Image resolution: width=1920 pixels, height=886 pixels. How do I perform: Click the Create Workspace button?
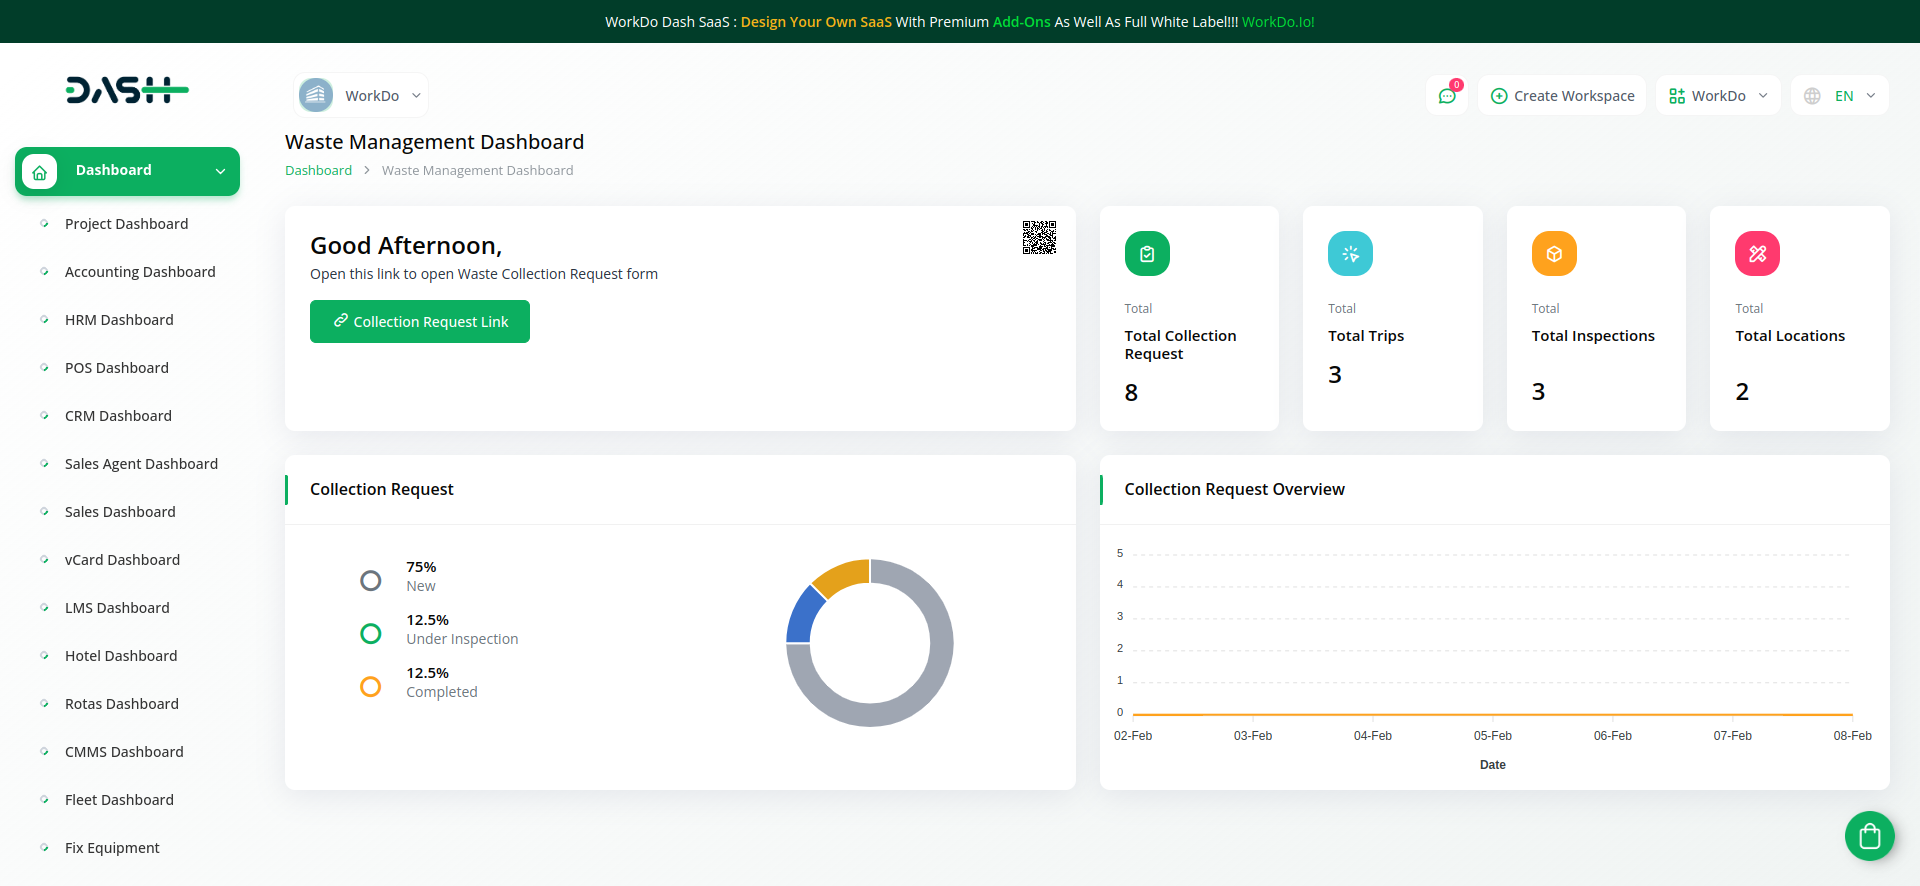1562,96
